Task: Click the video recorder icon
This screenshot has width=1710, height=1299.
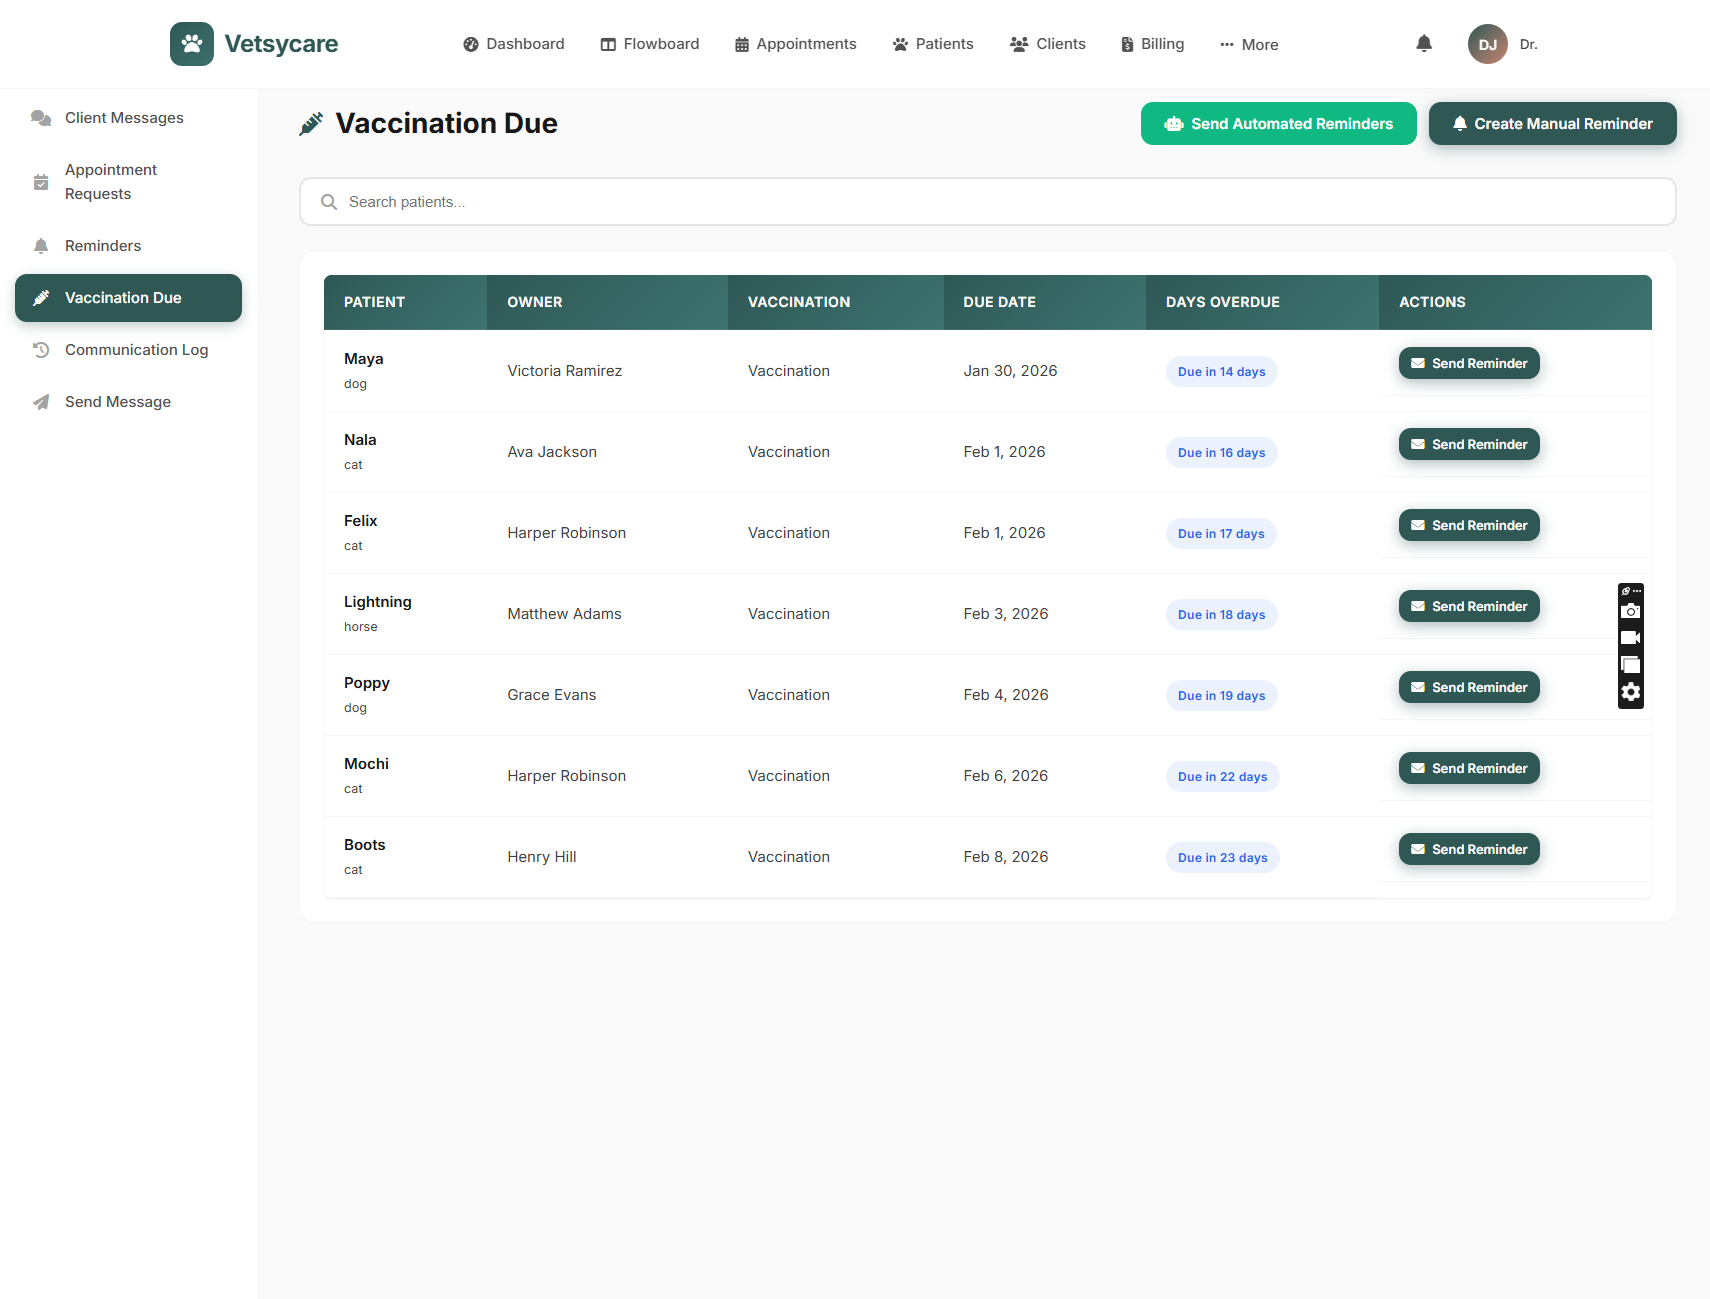Action: pyautogui.click(x=1630, y=638)
